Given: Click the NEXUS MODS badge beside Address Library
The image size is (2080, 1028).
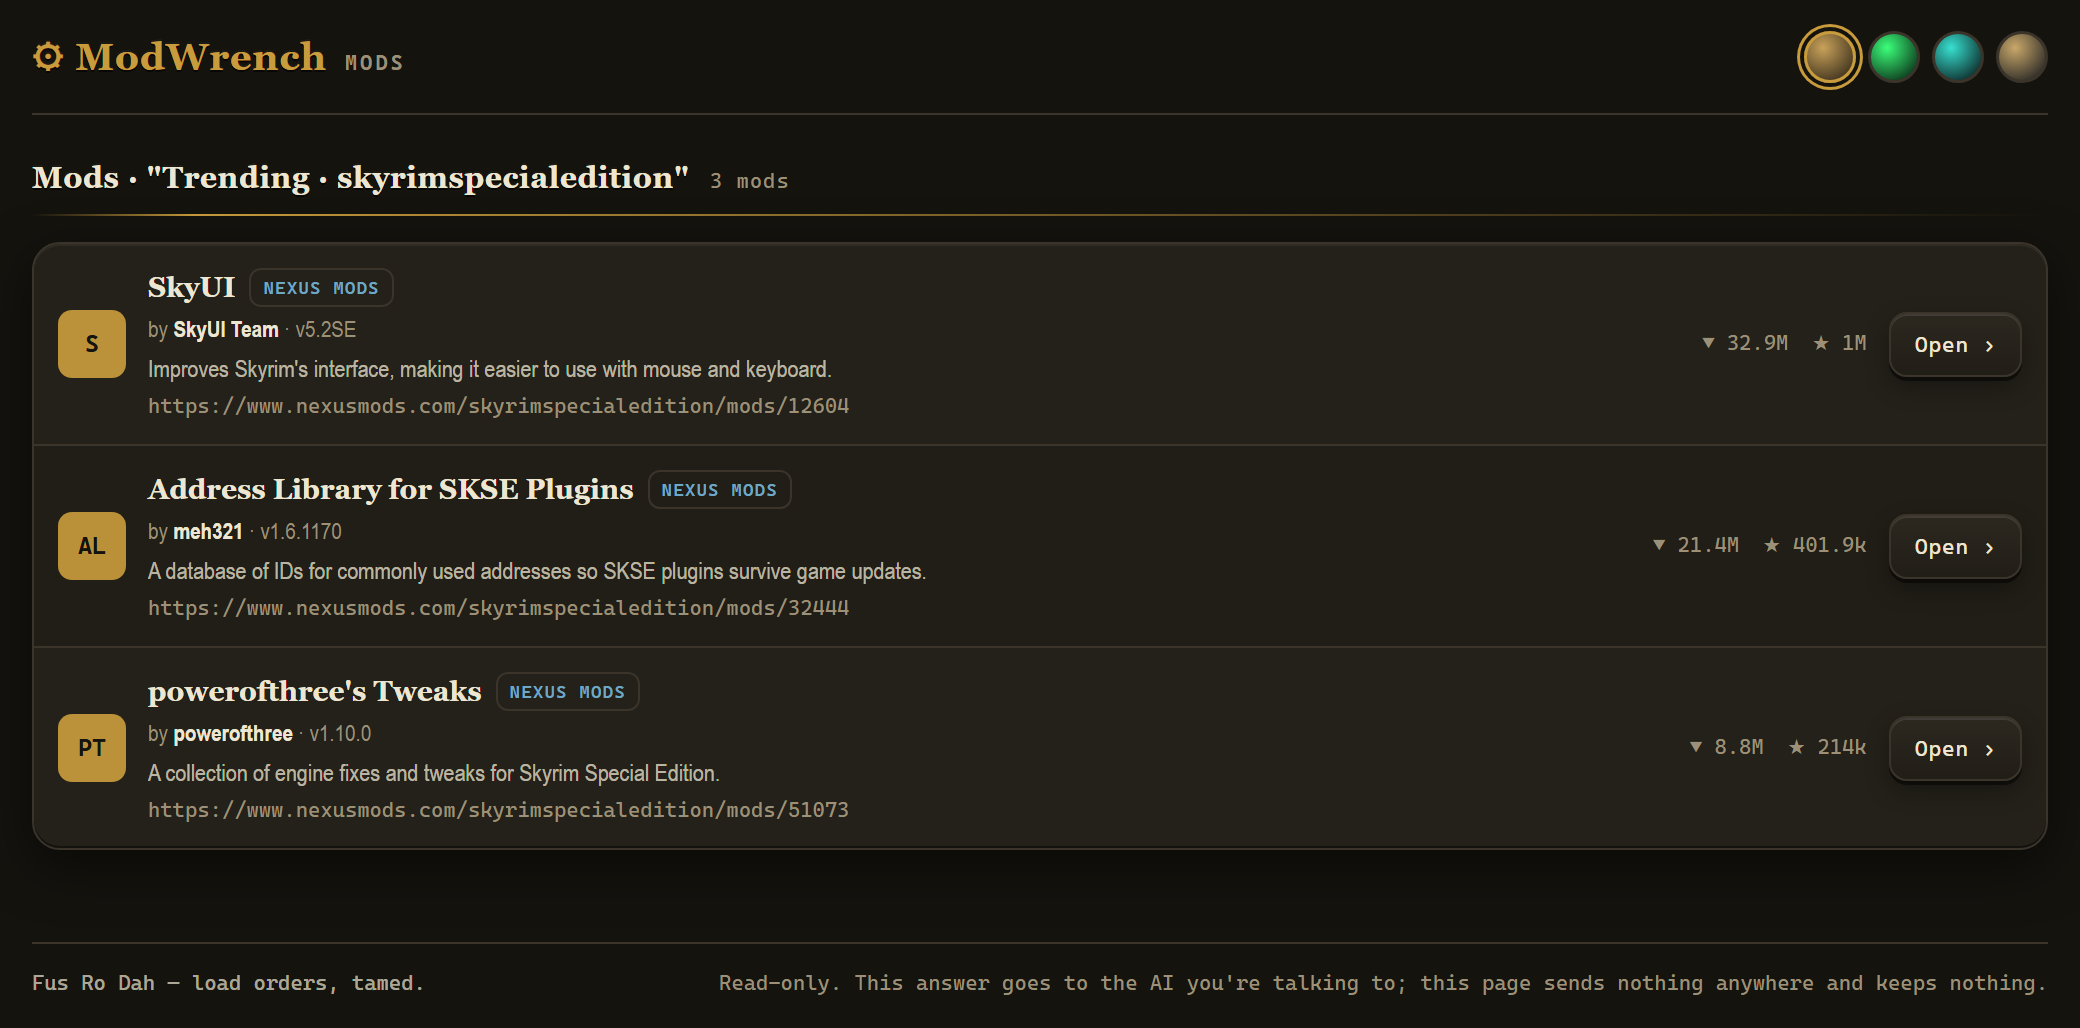Looking at the screenshot, I should coord(719,490).
